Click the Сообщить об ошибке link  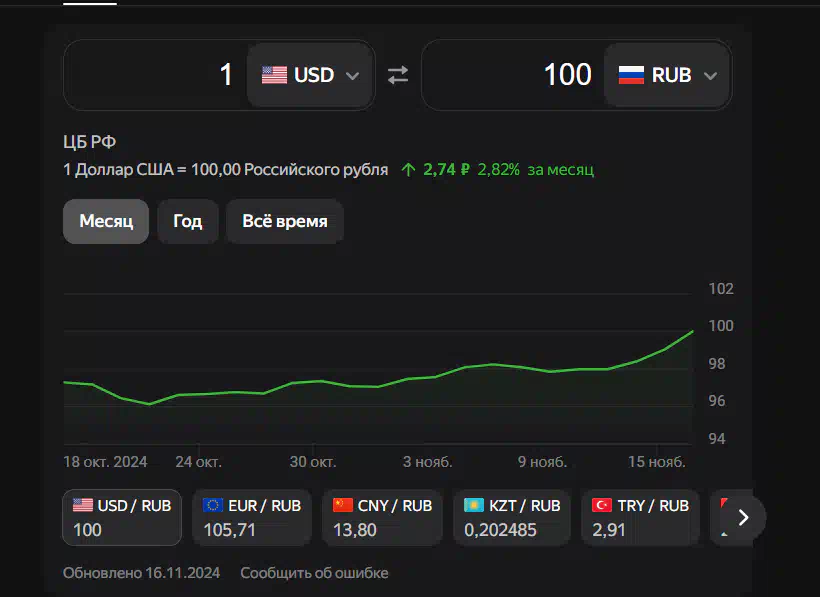(314, 573)
